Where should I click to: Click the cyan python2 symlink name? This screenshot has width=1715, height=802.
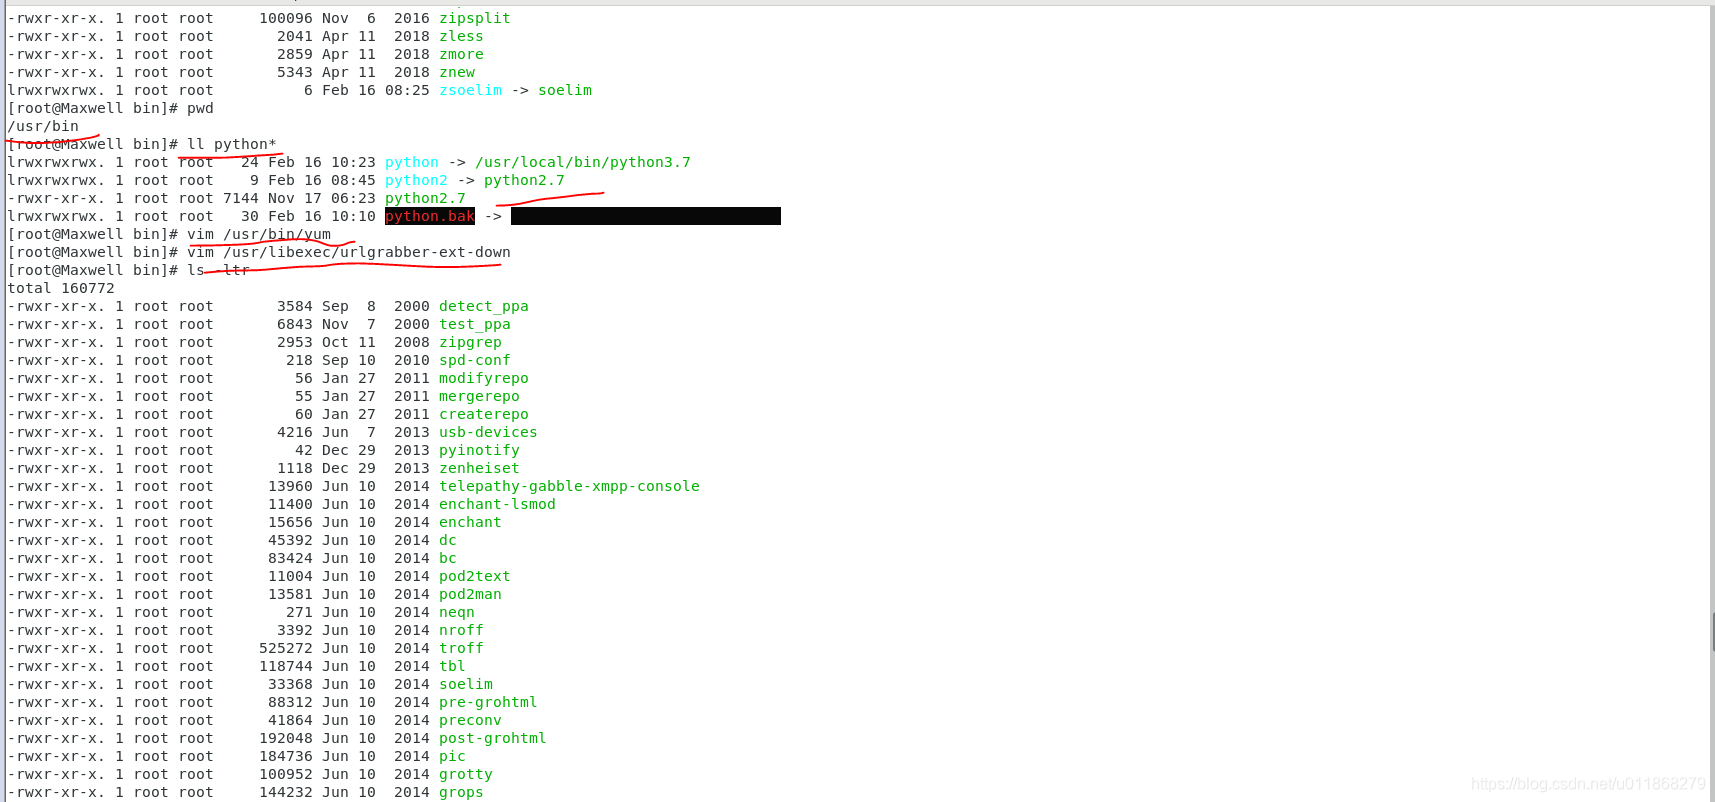[x=416, y=180]
